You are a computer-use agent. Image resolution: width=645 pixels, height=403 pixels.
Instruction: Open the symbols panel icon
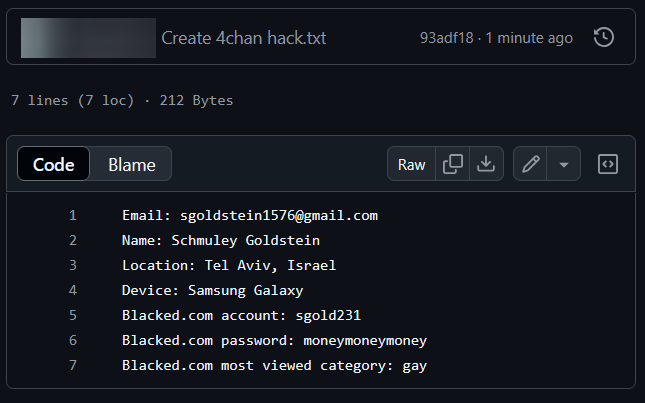[x=608, y=164]
